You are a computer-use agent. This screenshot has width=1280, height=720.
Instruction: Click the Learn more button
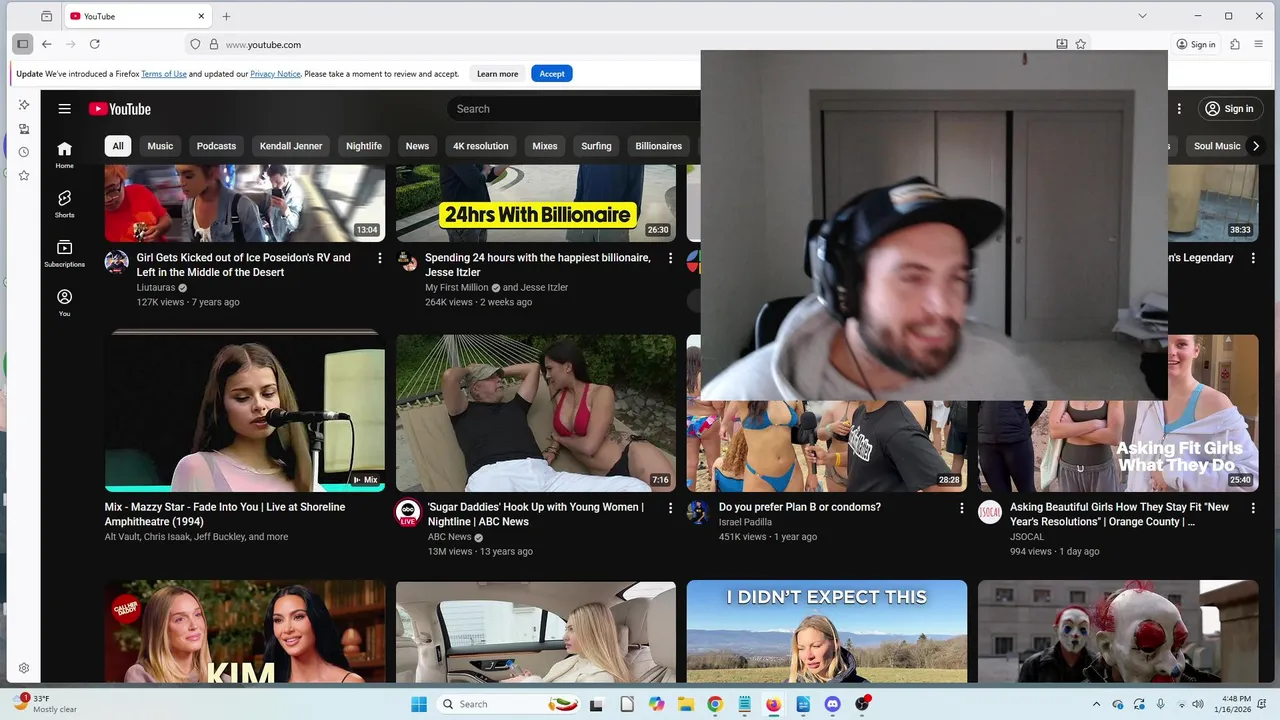pos(497,74)
